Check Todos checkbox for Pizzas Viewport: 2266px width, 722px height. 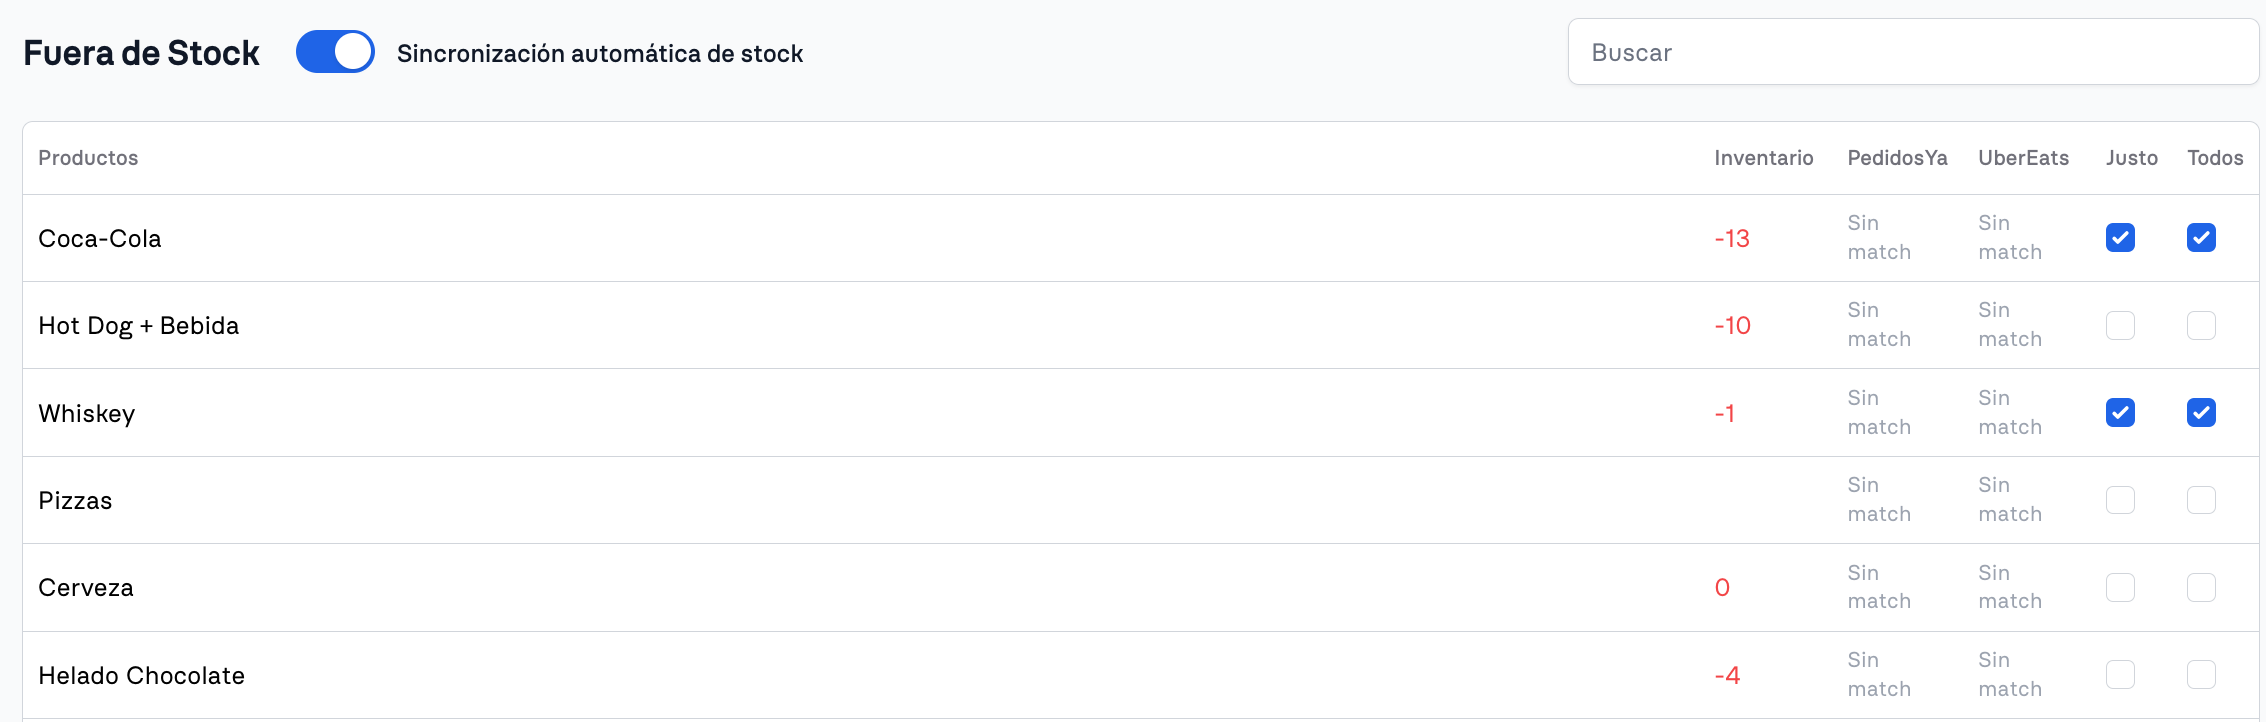coord(2201,500)
